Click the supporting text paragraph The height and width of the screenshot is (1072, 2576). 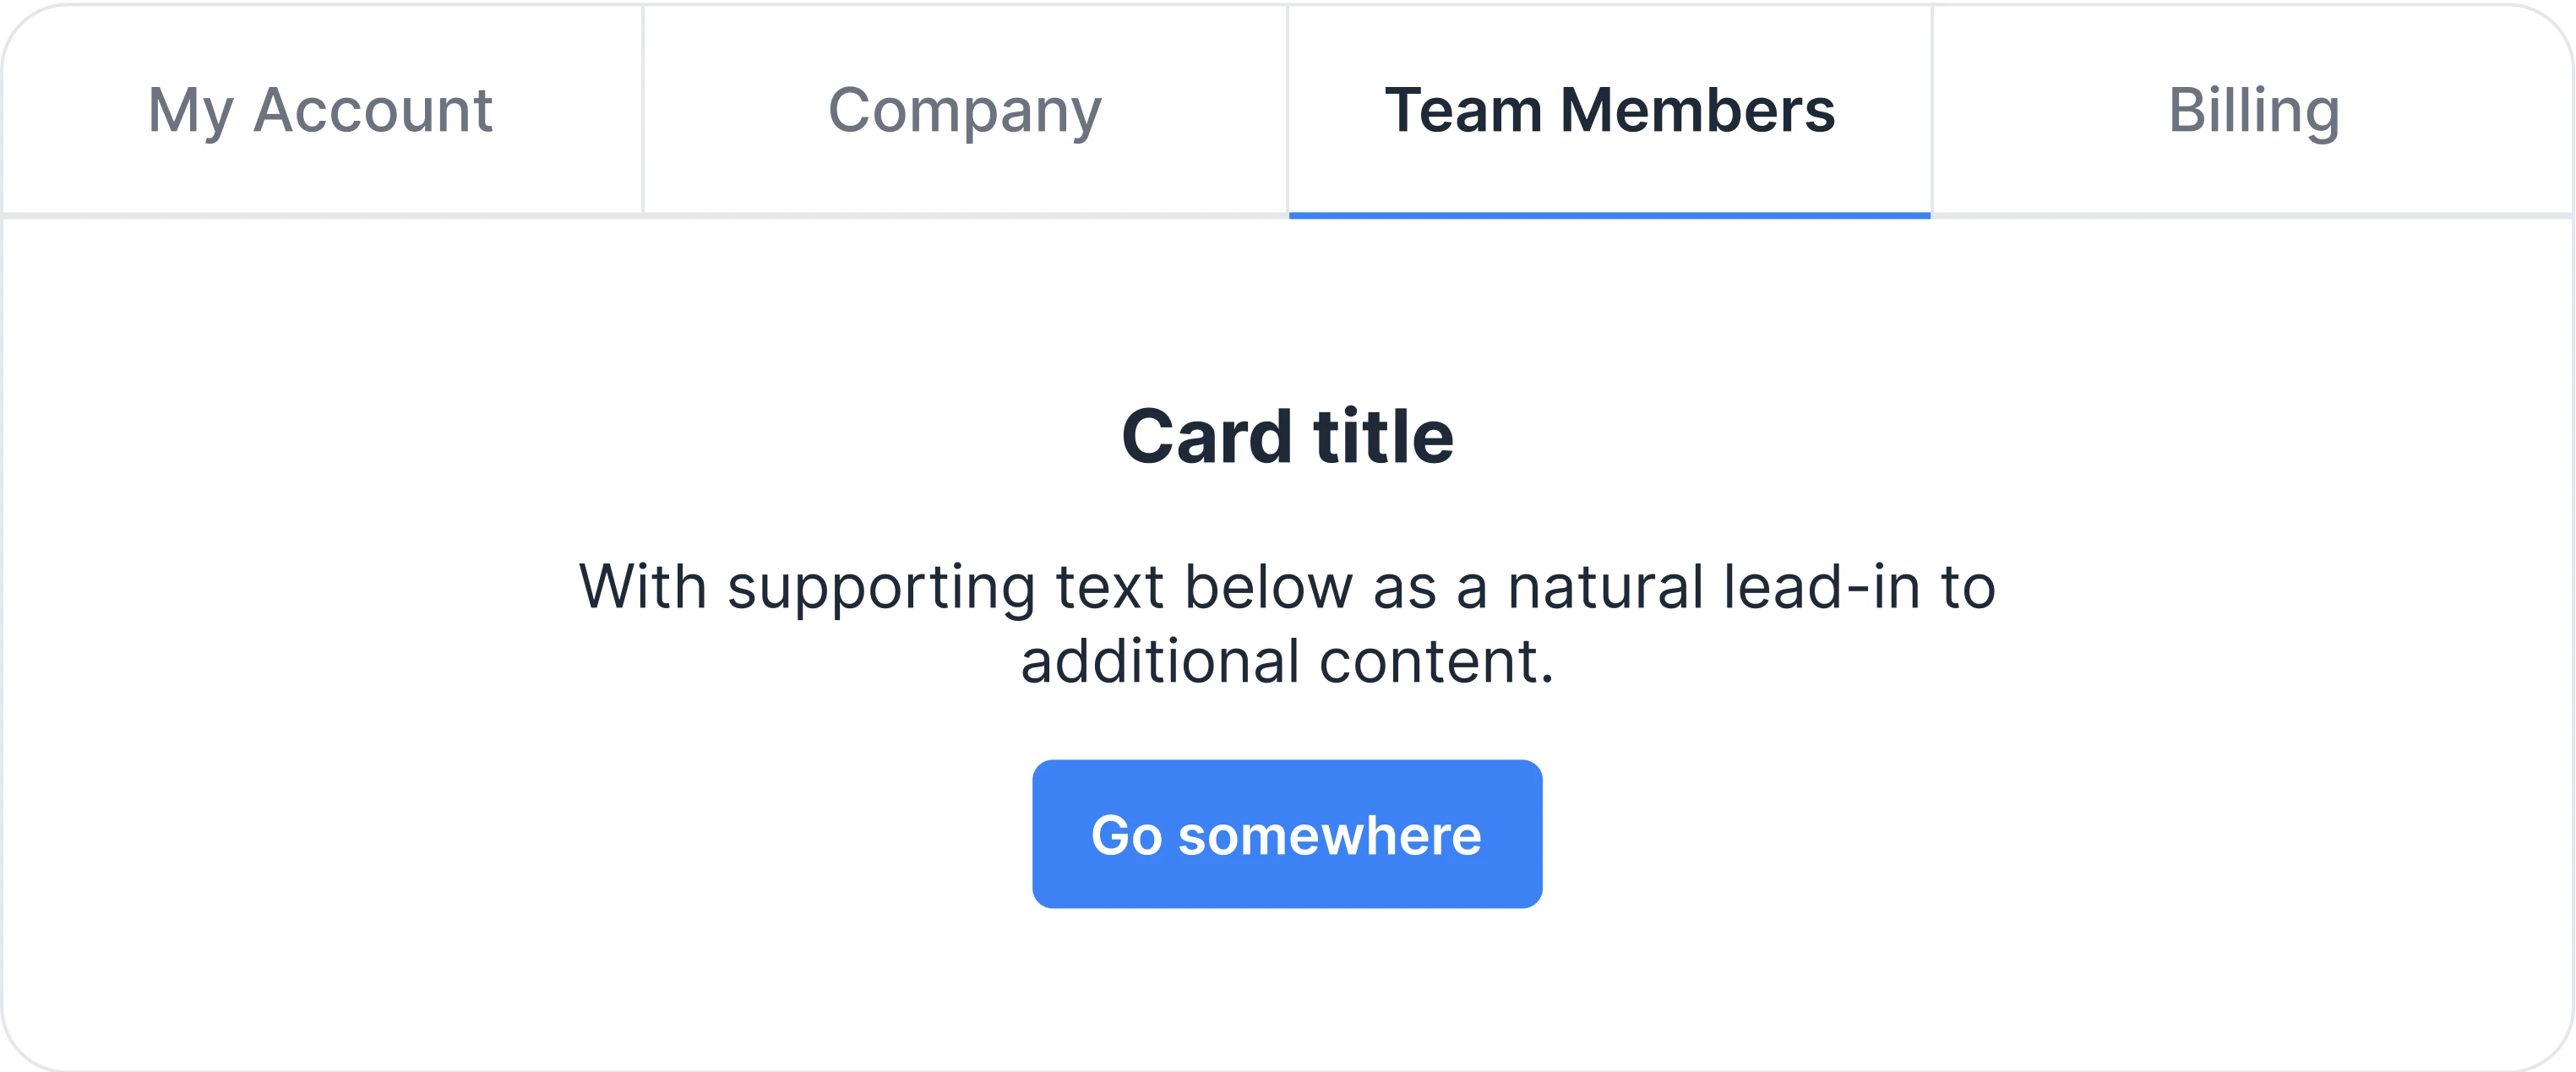[x=1287, y=624]
